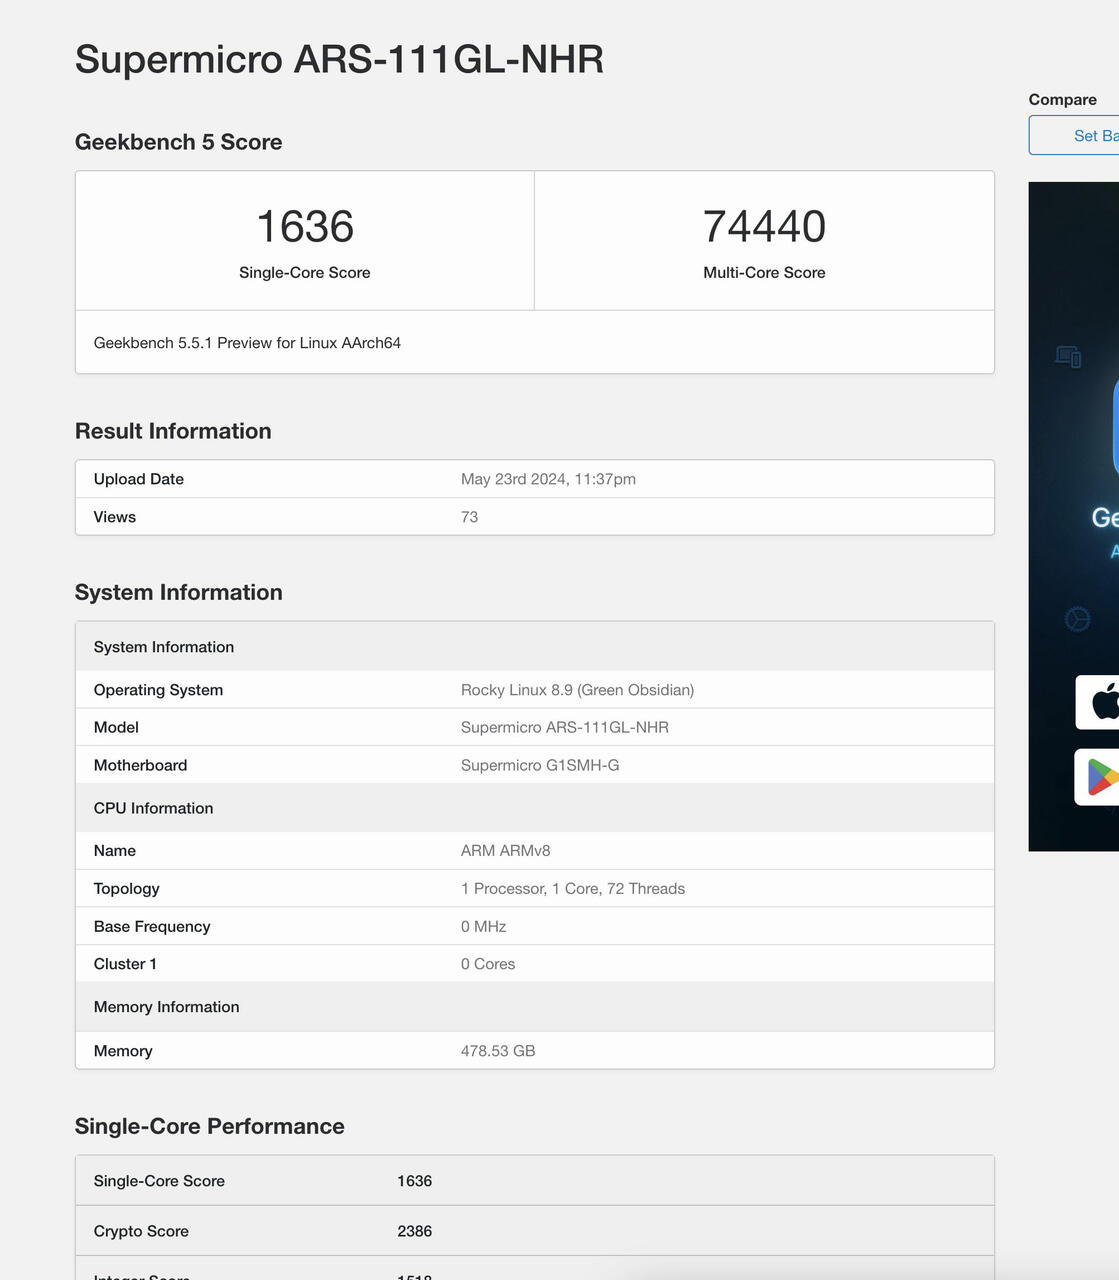Click the Result Information heading

point(173,431)
